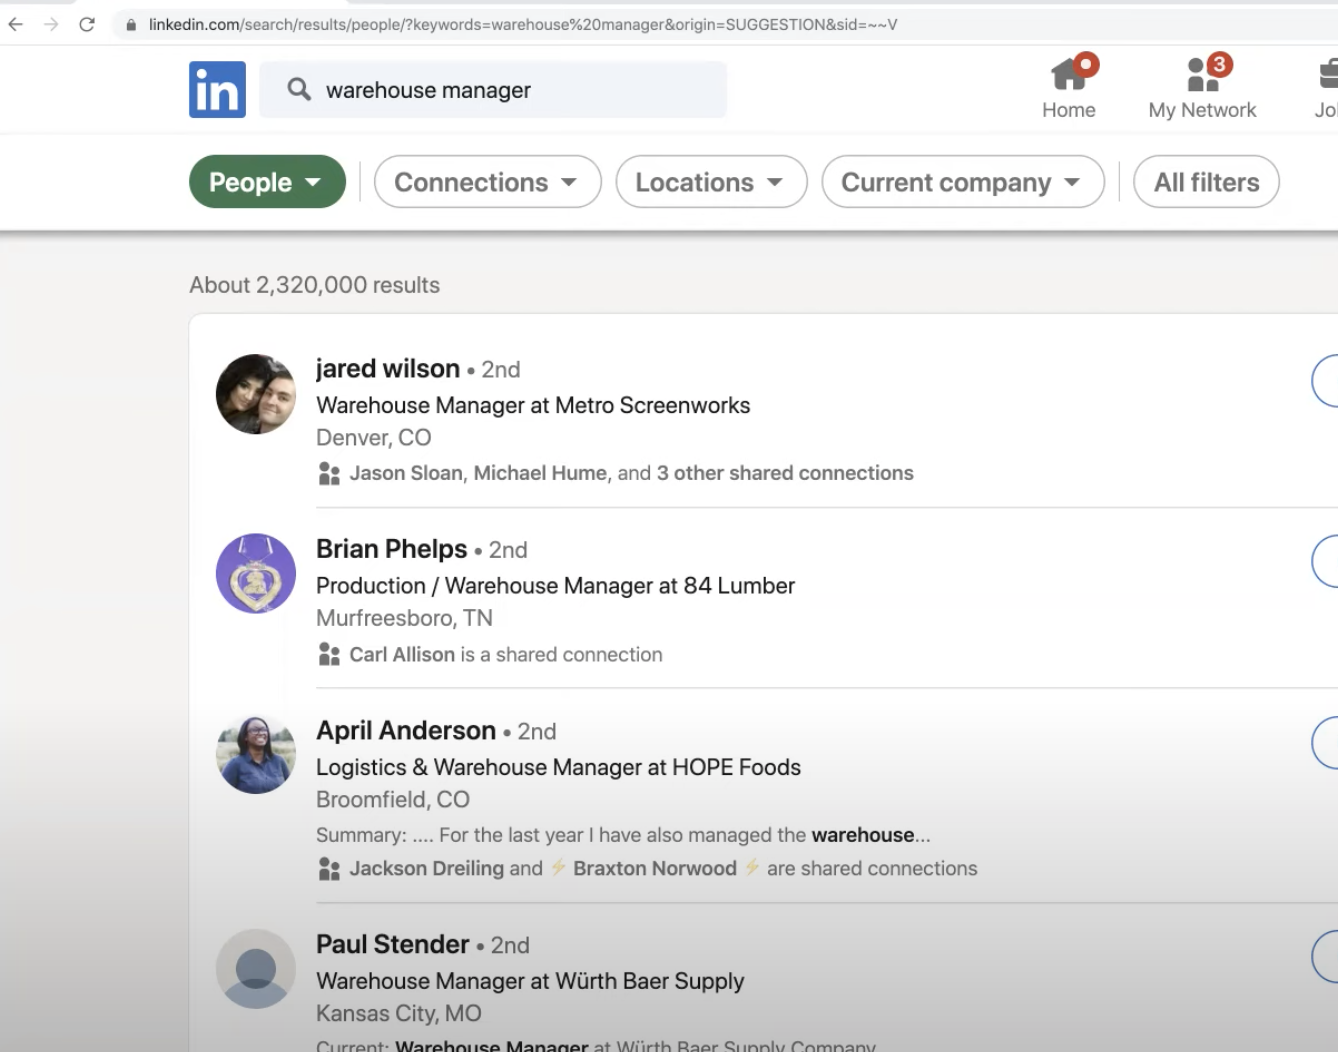Open Braxton Norwood shared connection link
Viewport: 1338px width, 1052px height.
point(655,868)
